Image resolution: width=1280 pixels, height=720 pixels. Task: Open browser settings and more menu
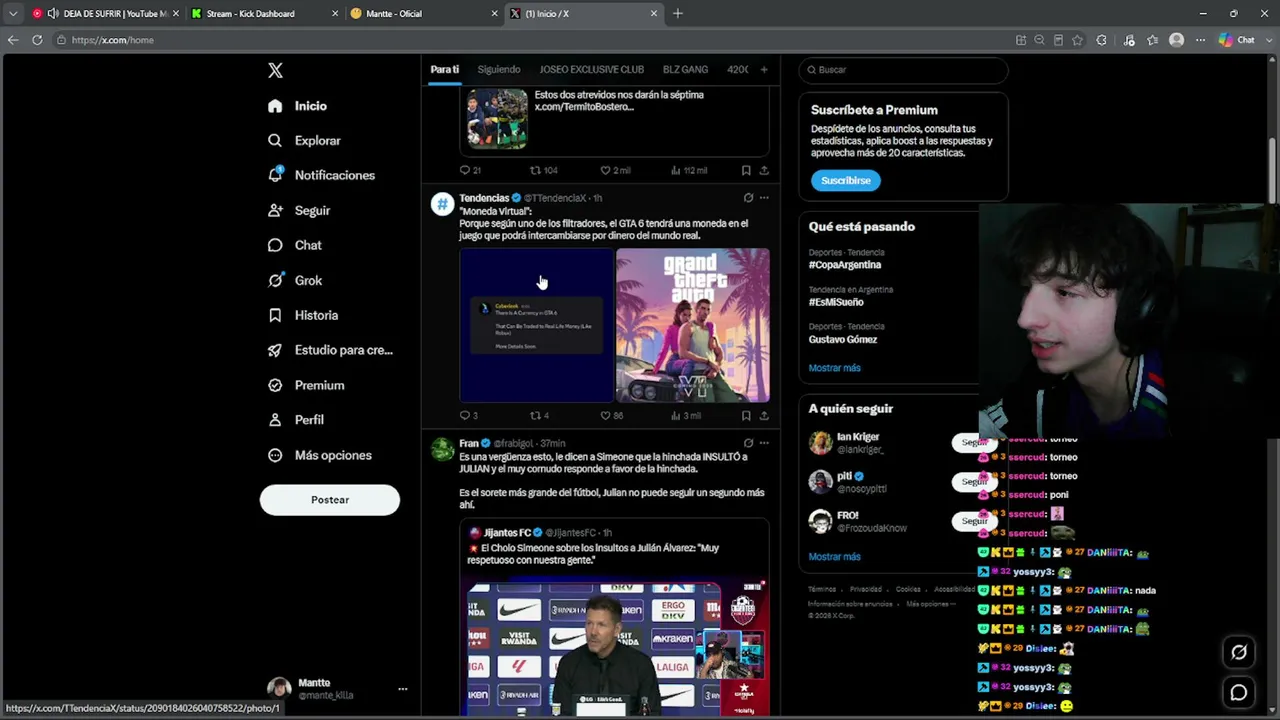(x=1201, y=40)
